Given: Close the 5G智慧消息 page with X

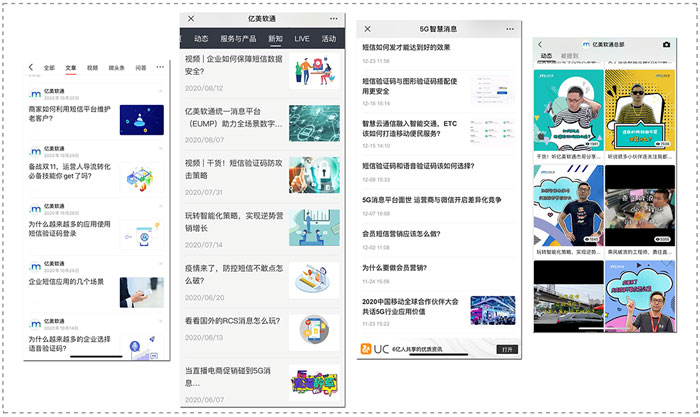Looking at the screenshot, I should point(367,29).
